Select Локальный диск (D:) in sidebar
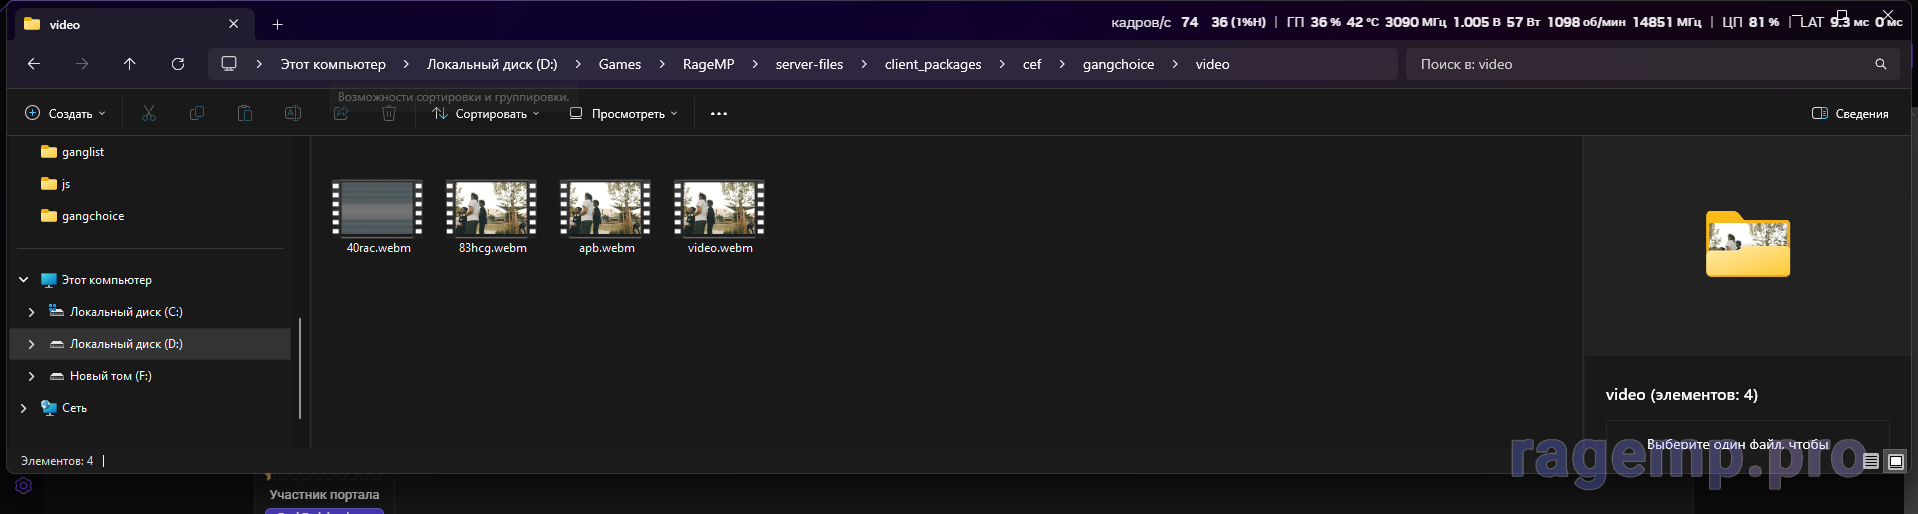Image resolution: width=1918 pixels, height=514 pixels. point(150,344)
